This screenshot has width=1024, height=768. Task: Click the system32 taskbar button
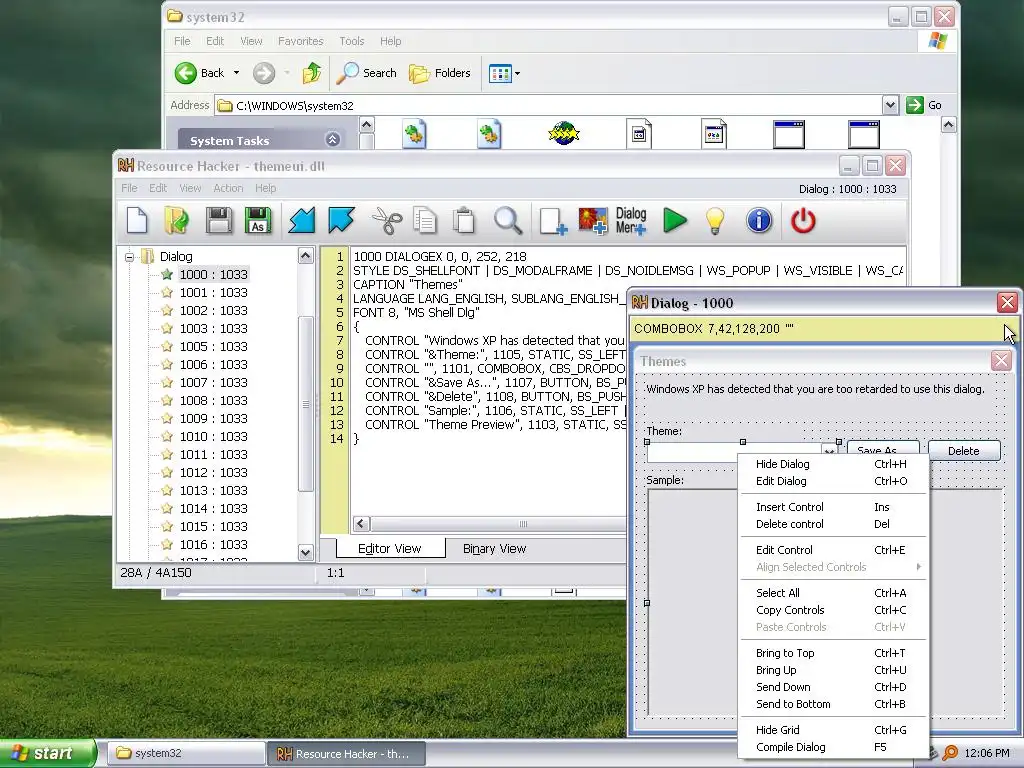click(184, 754)
